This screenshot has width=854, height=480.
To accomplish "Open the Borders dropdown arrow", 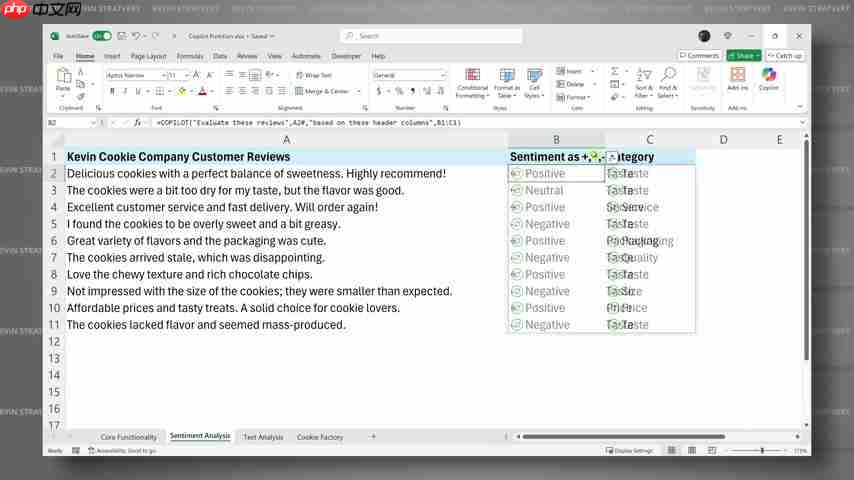I will [170, 92].
